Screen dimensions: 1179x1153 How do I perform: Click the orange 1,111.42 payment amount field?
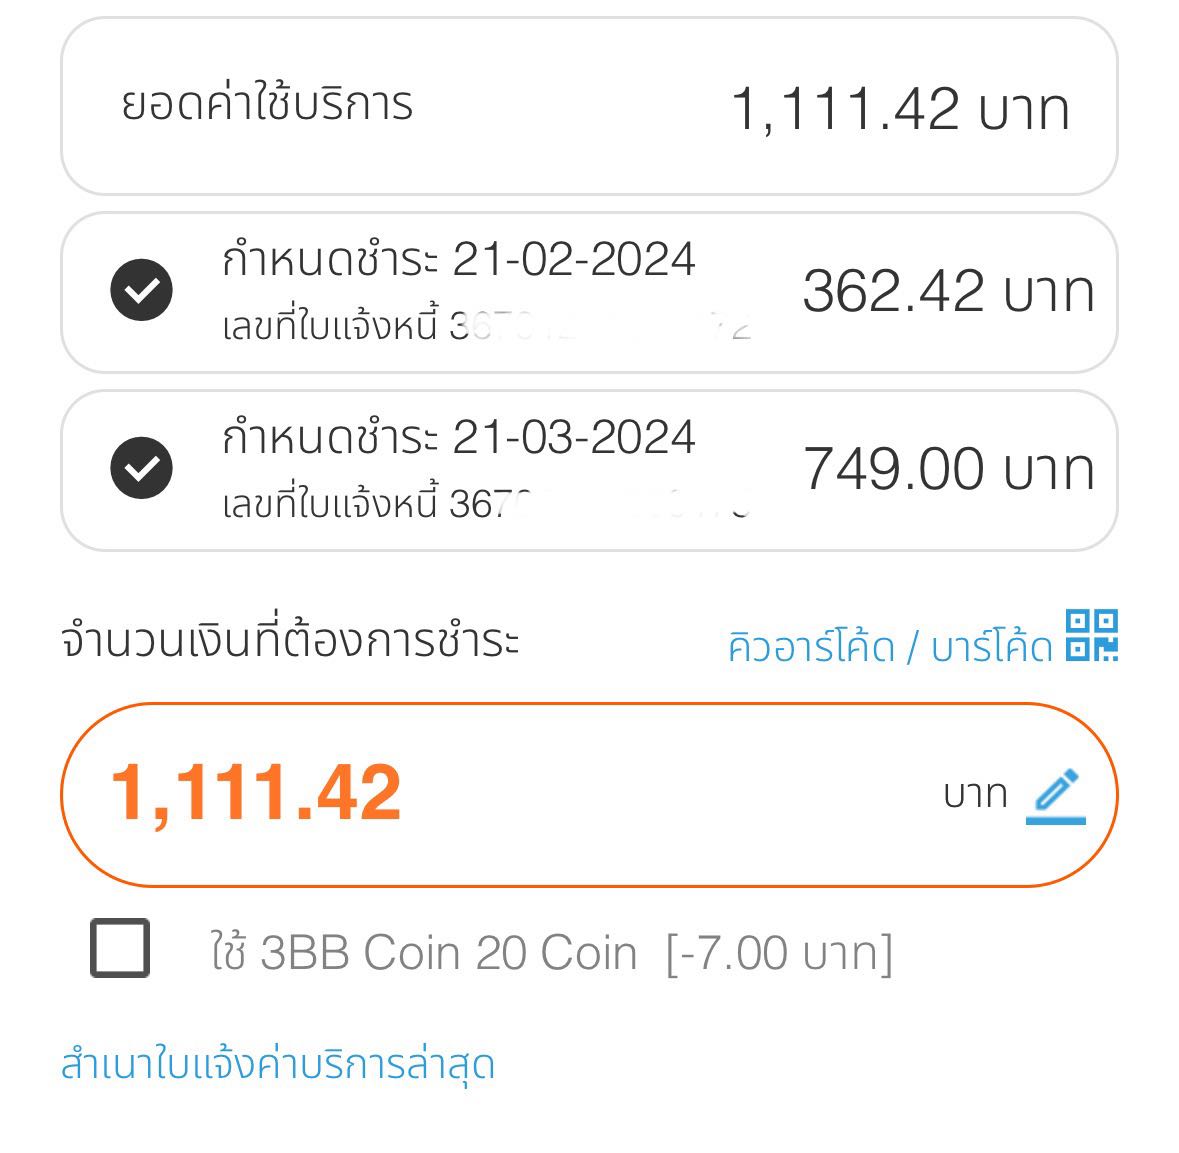[589, 795]
